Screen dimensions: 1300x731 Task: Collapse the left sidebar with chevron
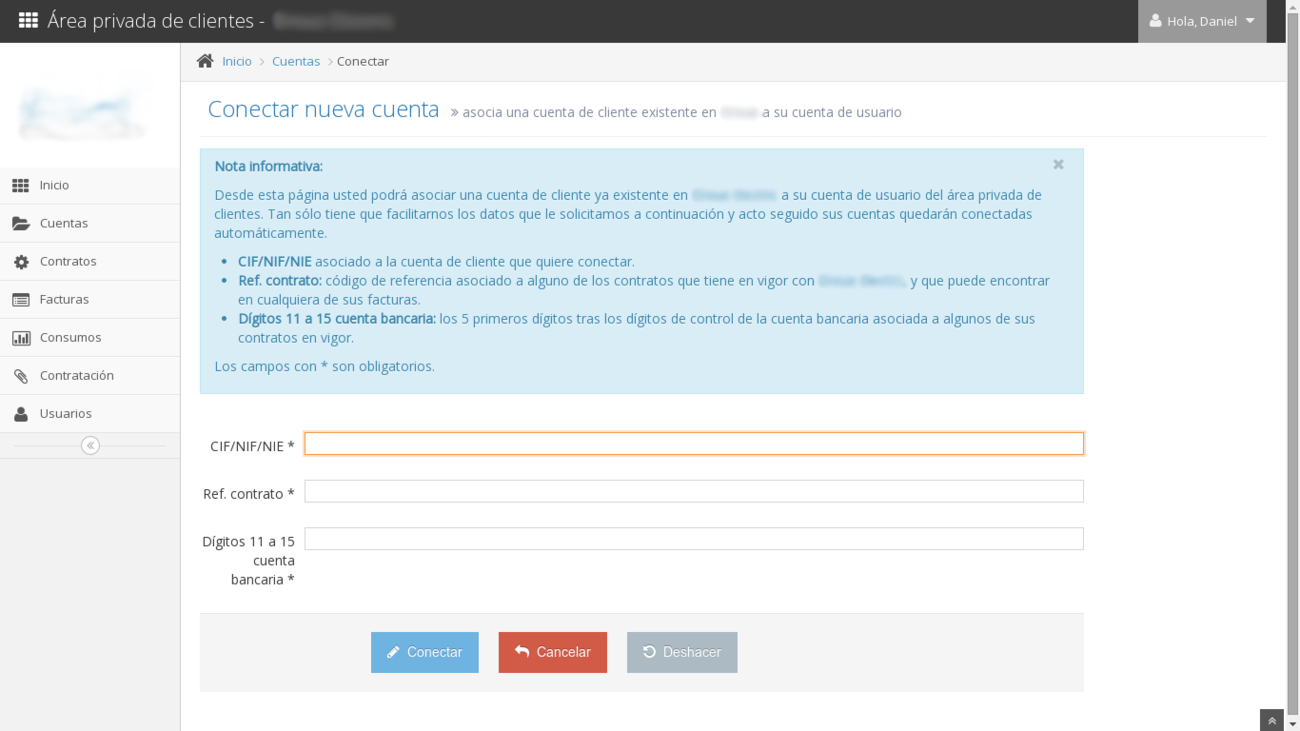click(x=90, y=445)
